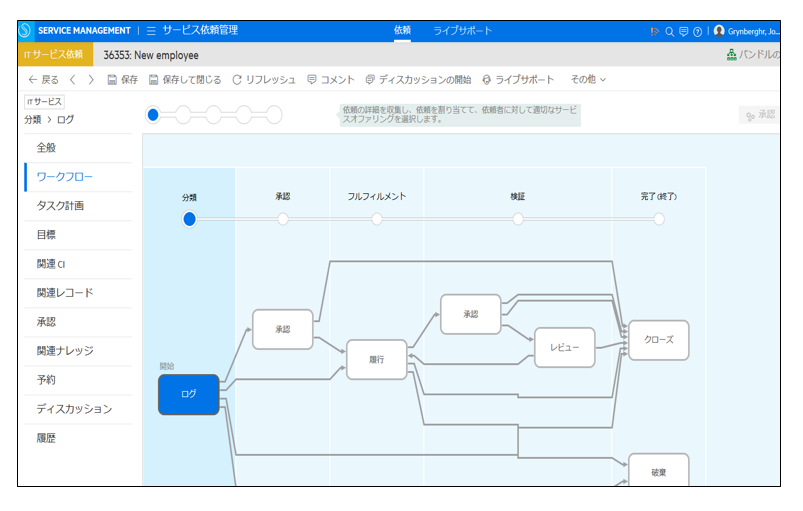The width and height of the screenshot is (803, 511).
Task: Open the hamburger navigation menu
Action: point(151,31)
